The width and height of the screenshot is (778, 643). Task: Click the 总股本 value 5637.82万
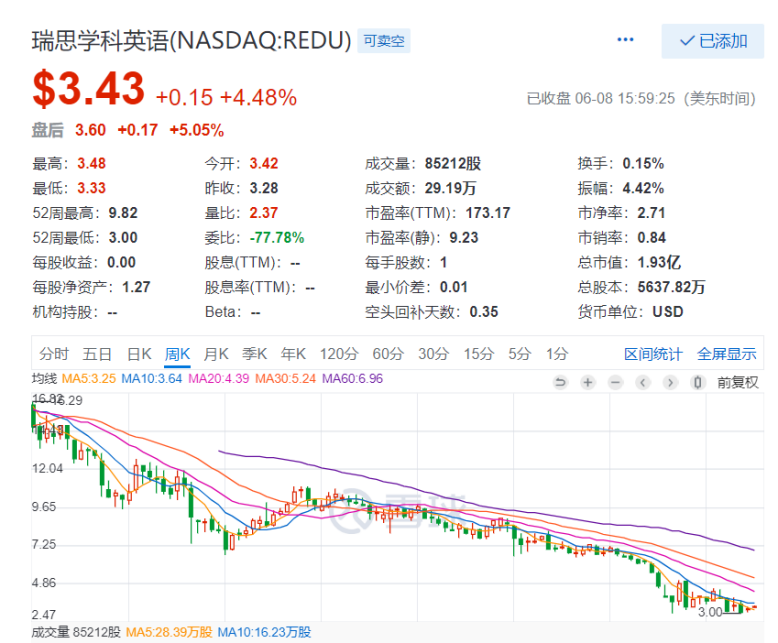point(671,287)
